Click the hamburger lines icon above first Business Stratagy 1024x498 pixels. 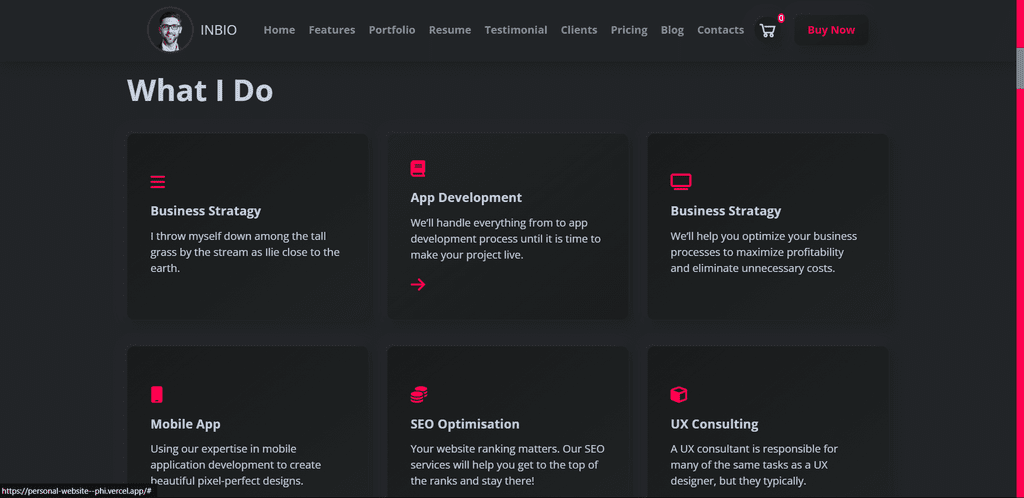pyautogui.click(x=157, y=181)
